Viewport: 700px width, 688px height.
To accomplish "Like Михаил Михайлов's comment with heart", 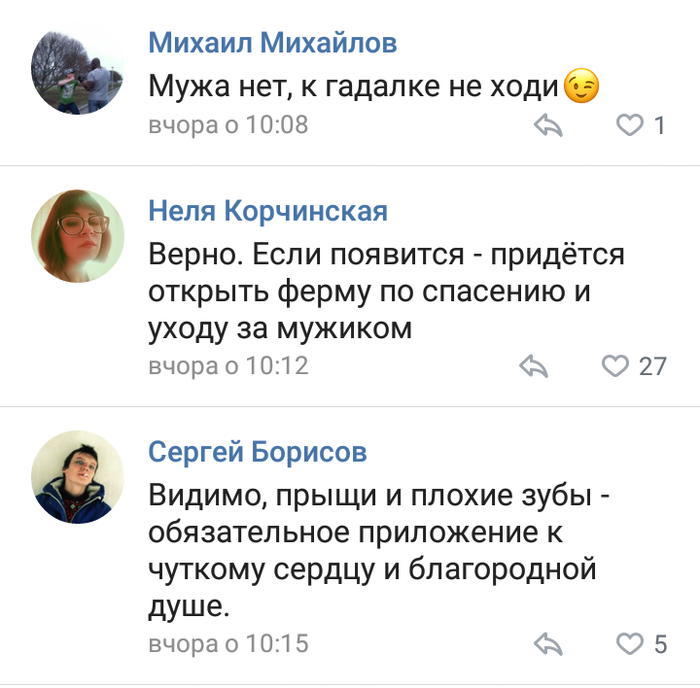I will pos(628,126).
